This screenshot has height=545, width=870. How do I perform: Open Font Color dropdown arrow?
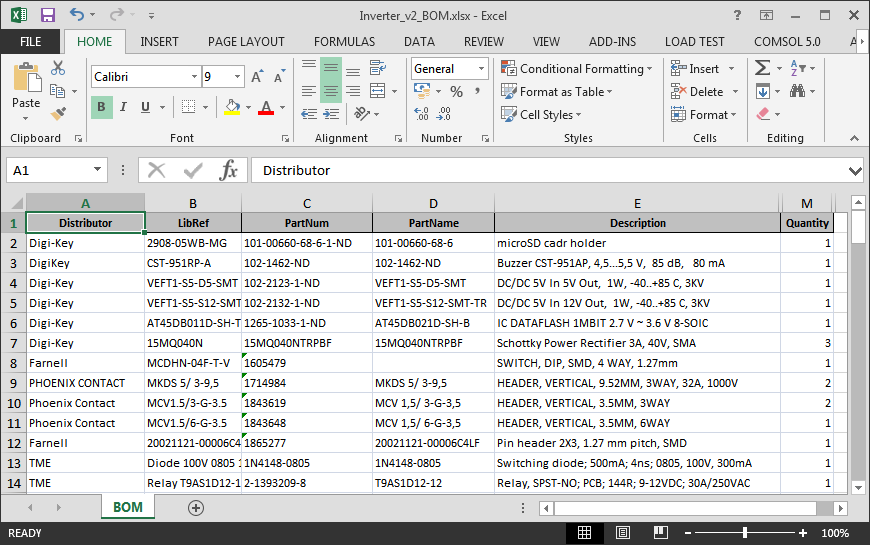coord(282,107)
